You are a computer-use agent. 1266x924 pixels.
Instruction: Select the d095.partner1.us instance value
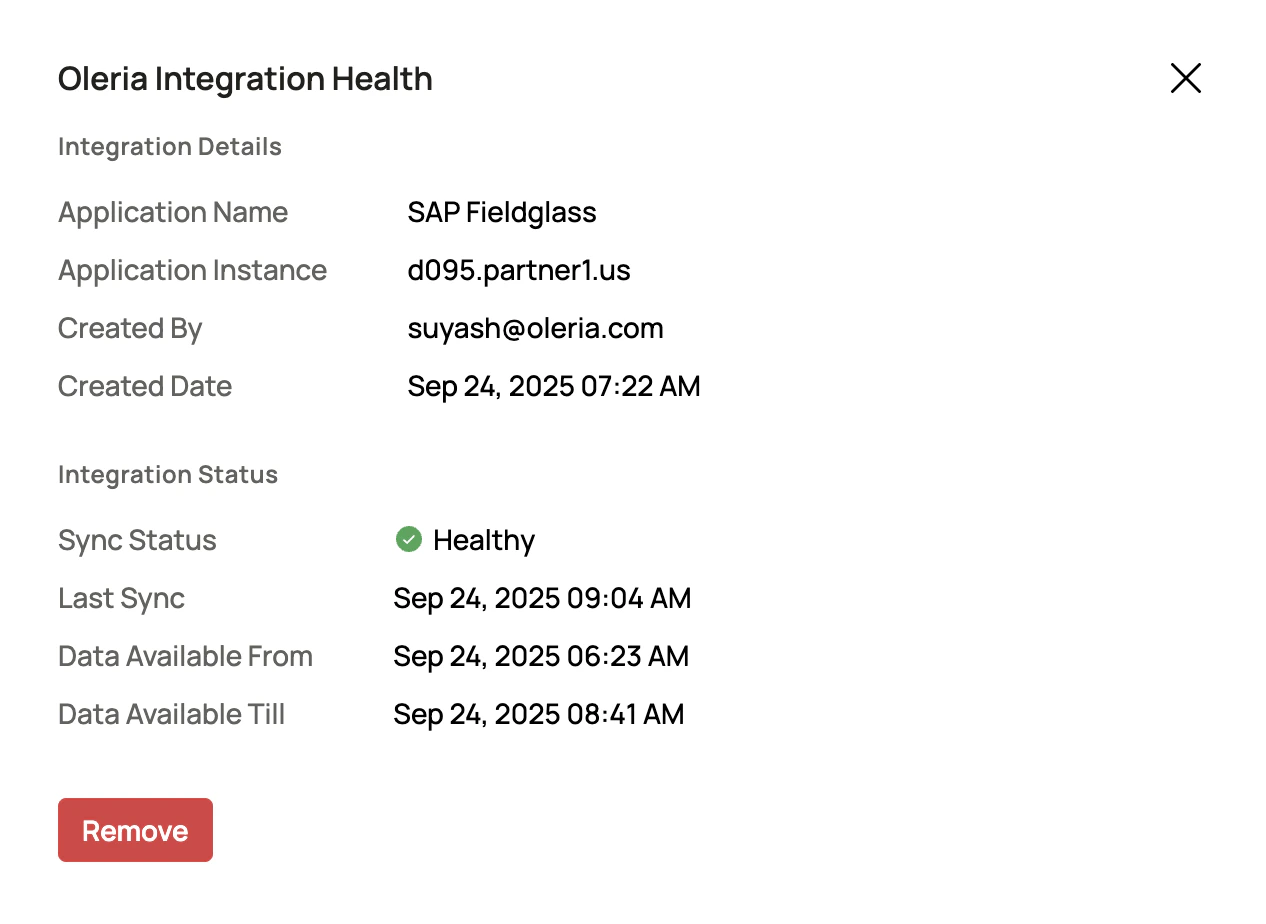click(x=519, y=270)
